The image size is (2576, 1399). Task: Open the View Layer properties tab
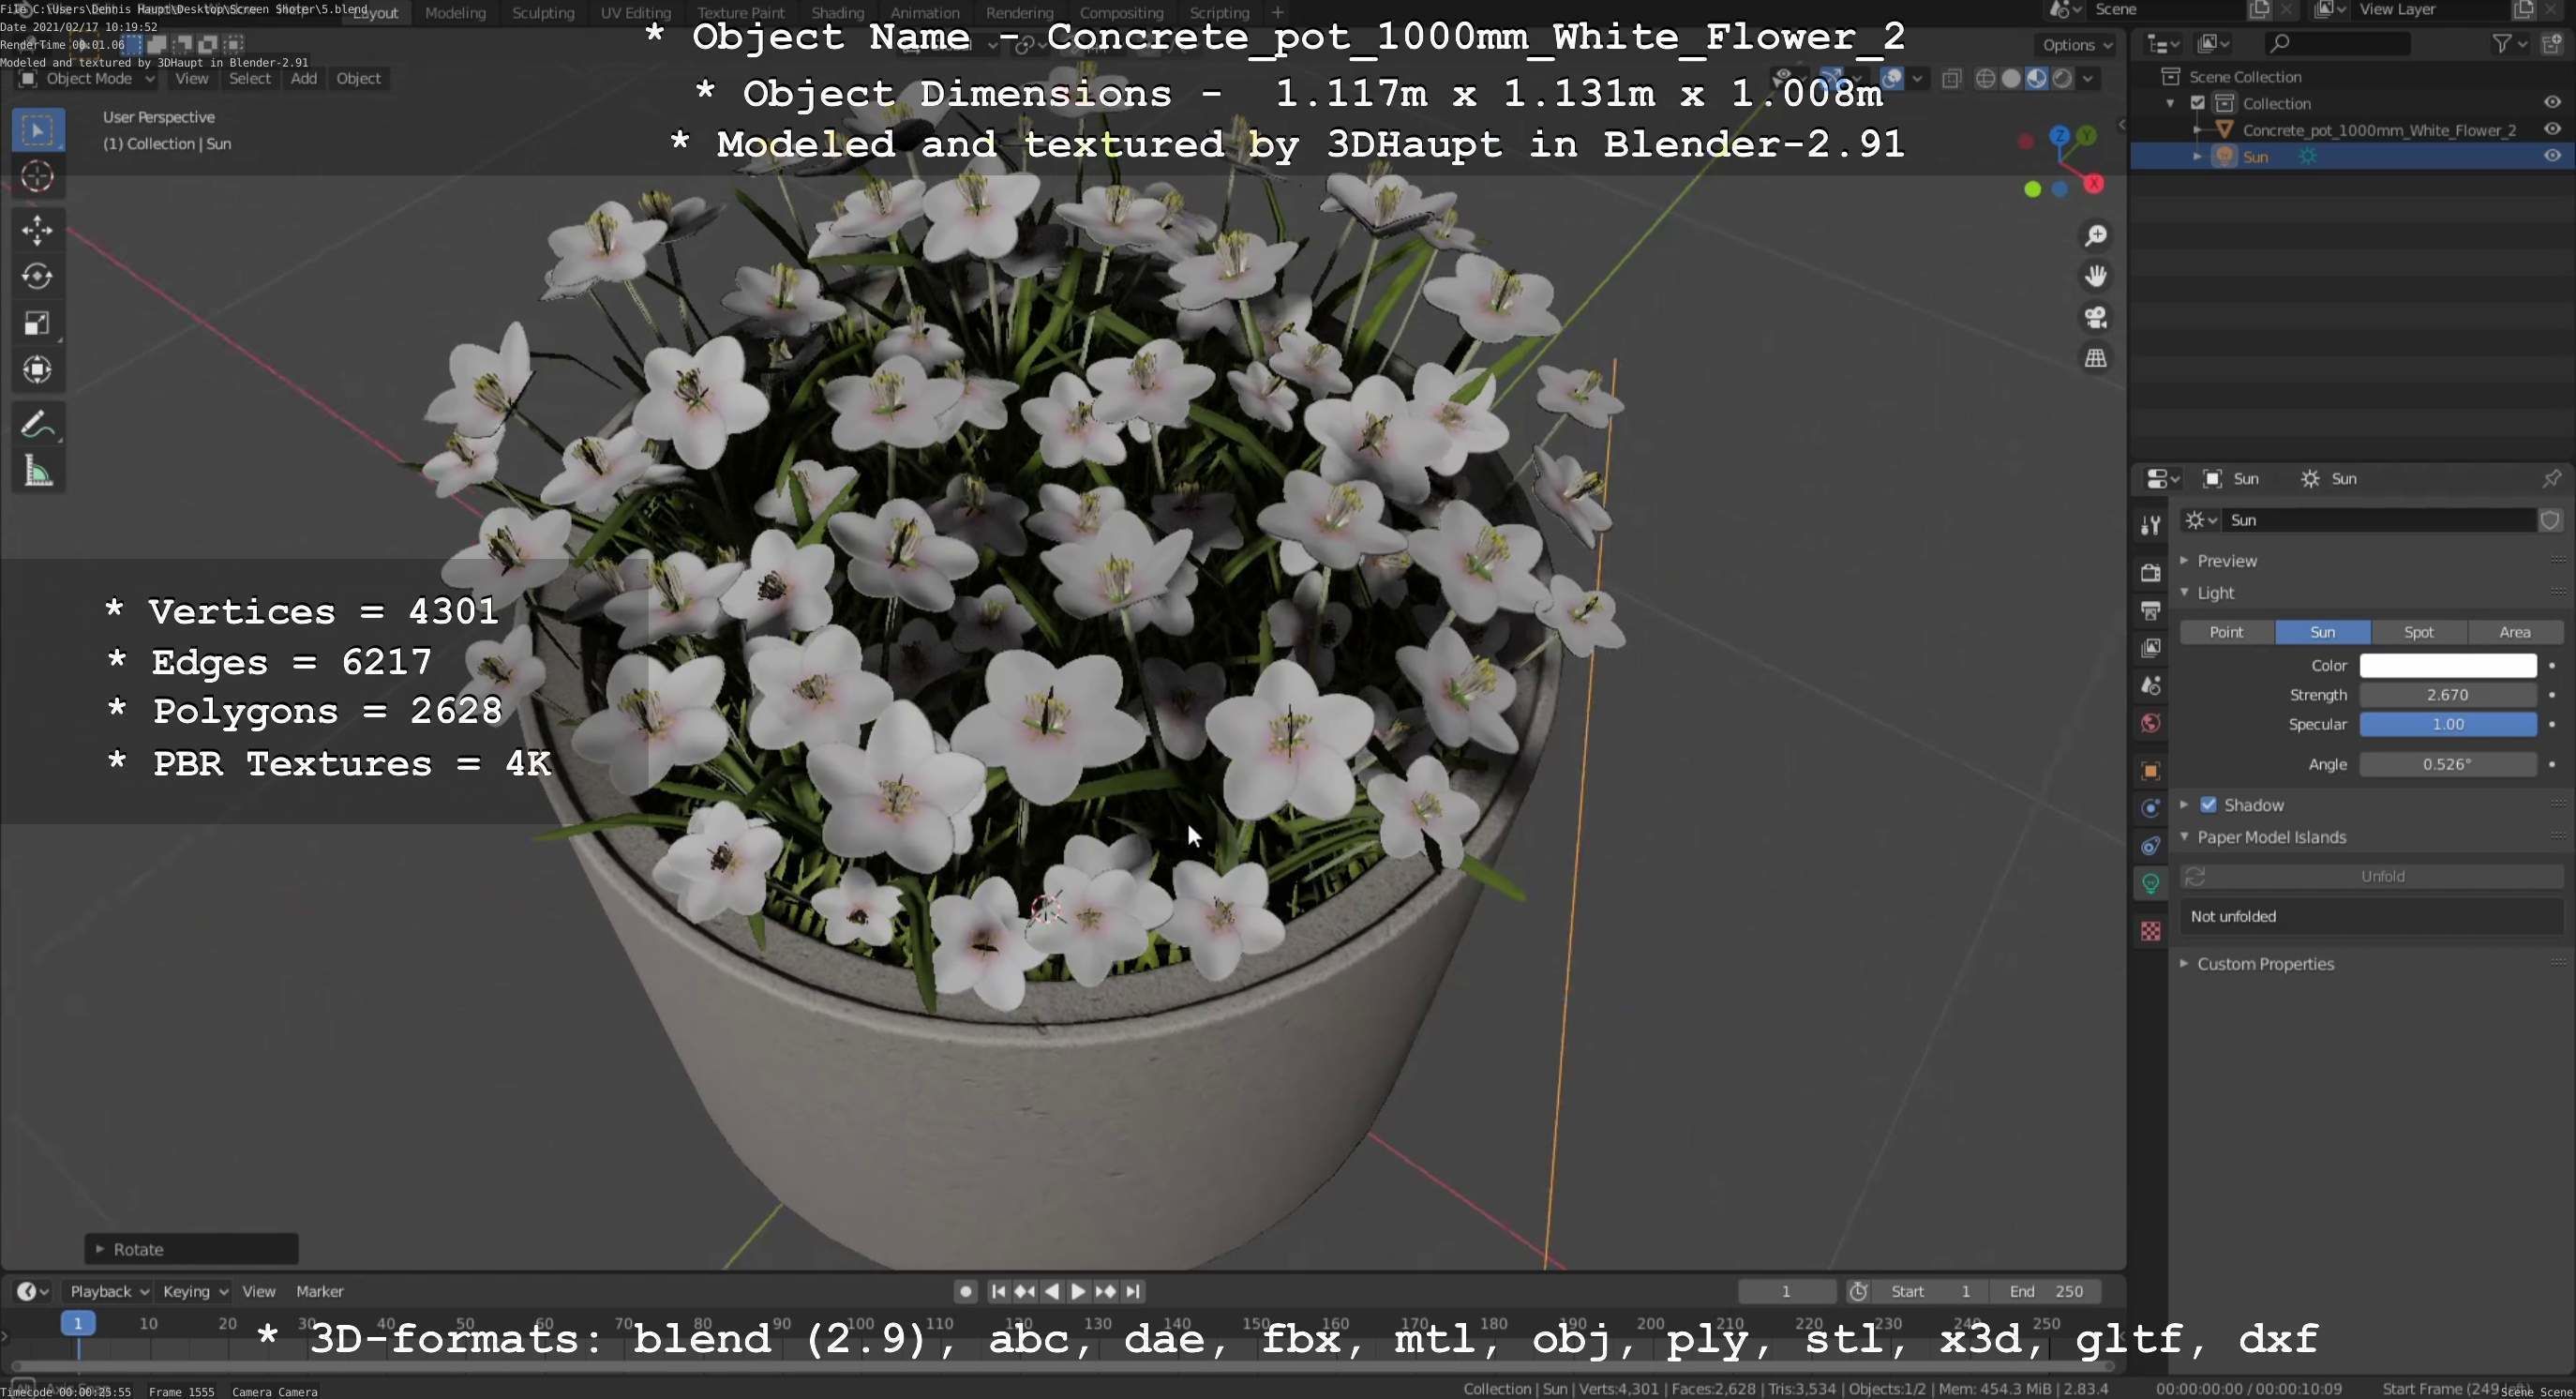click(2150, 648)
